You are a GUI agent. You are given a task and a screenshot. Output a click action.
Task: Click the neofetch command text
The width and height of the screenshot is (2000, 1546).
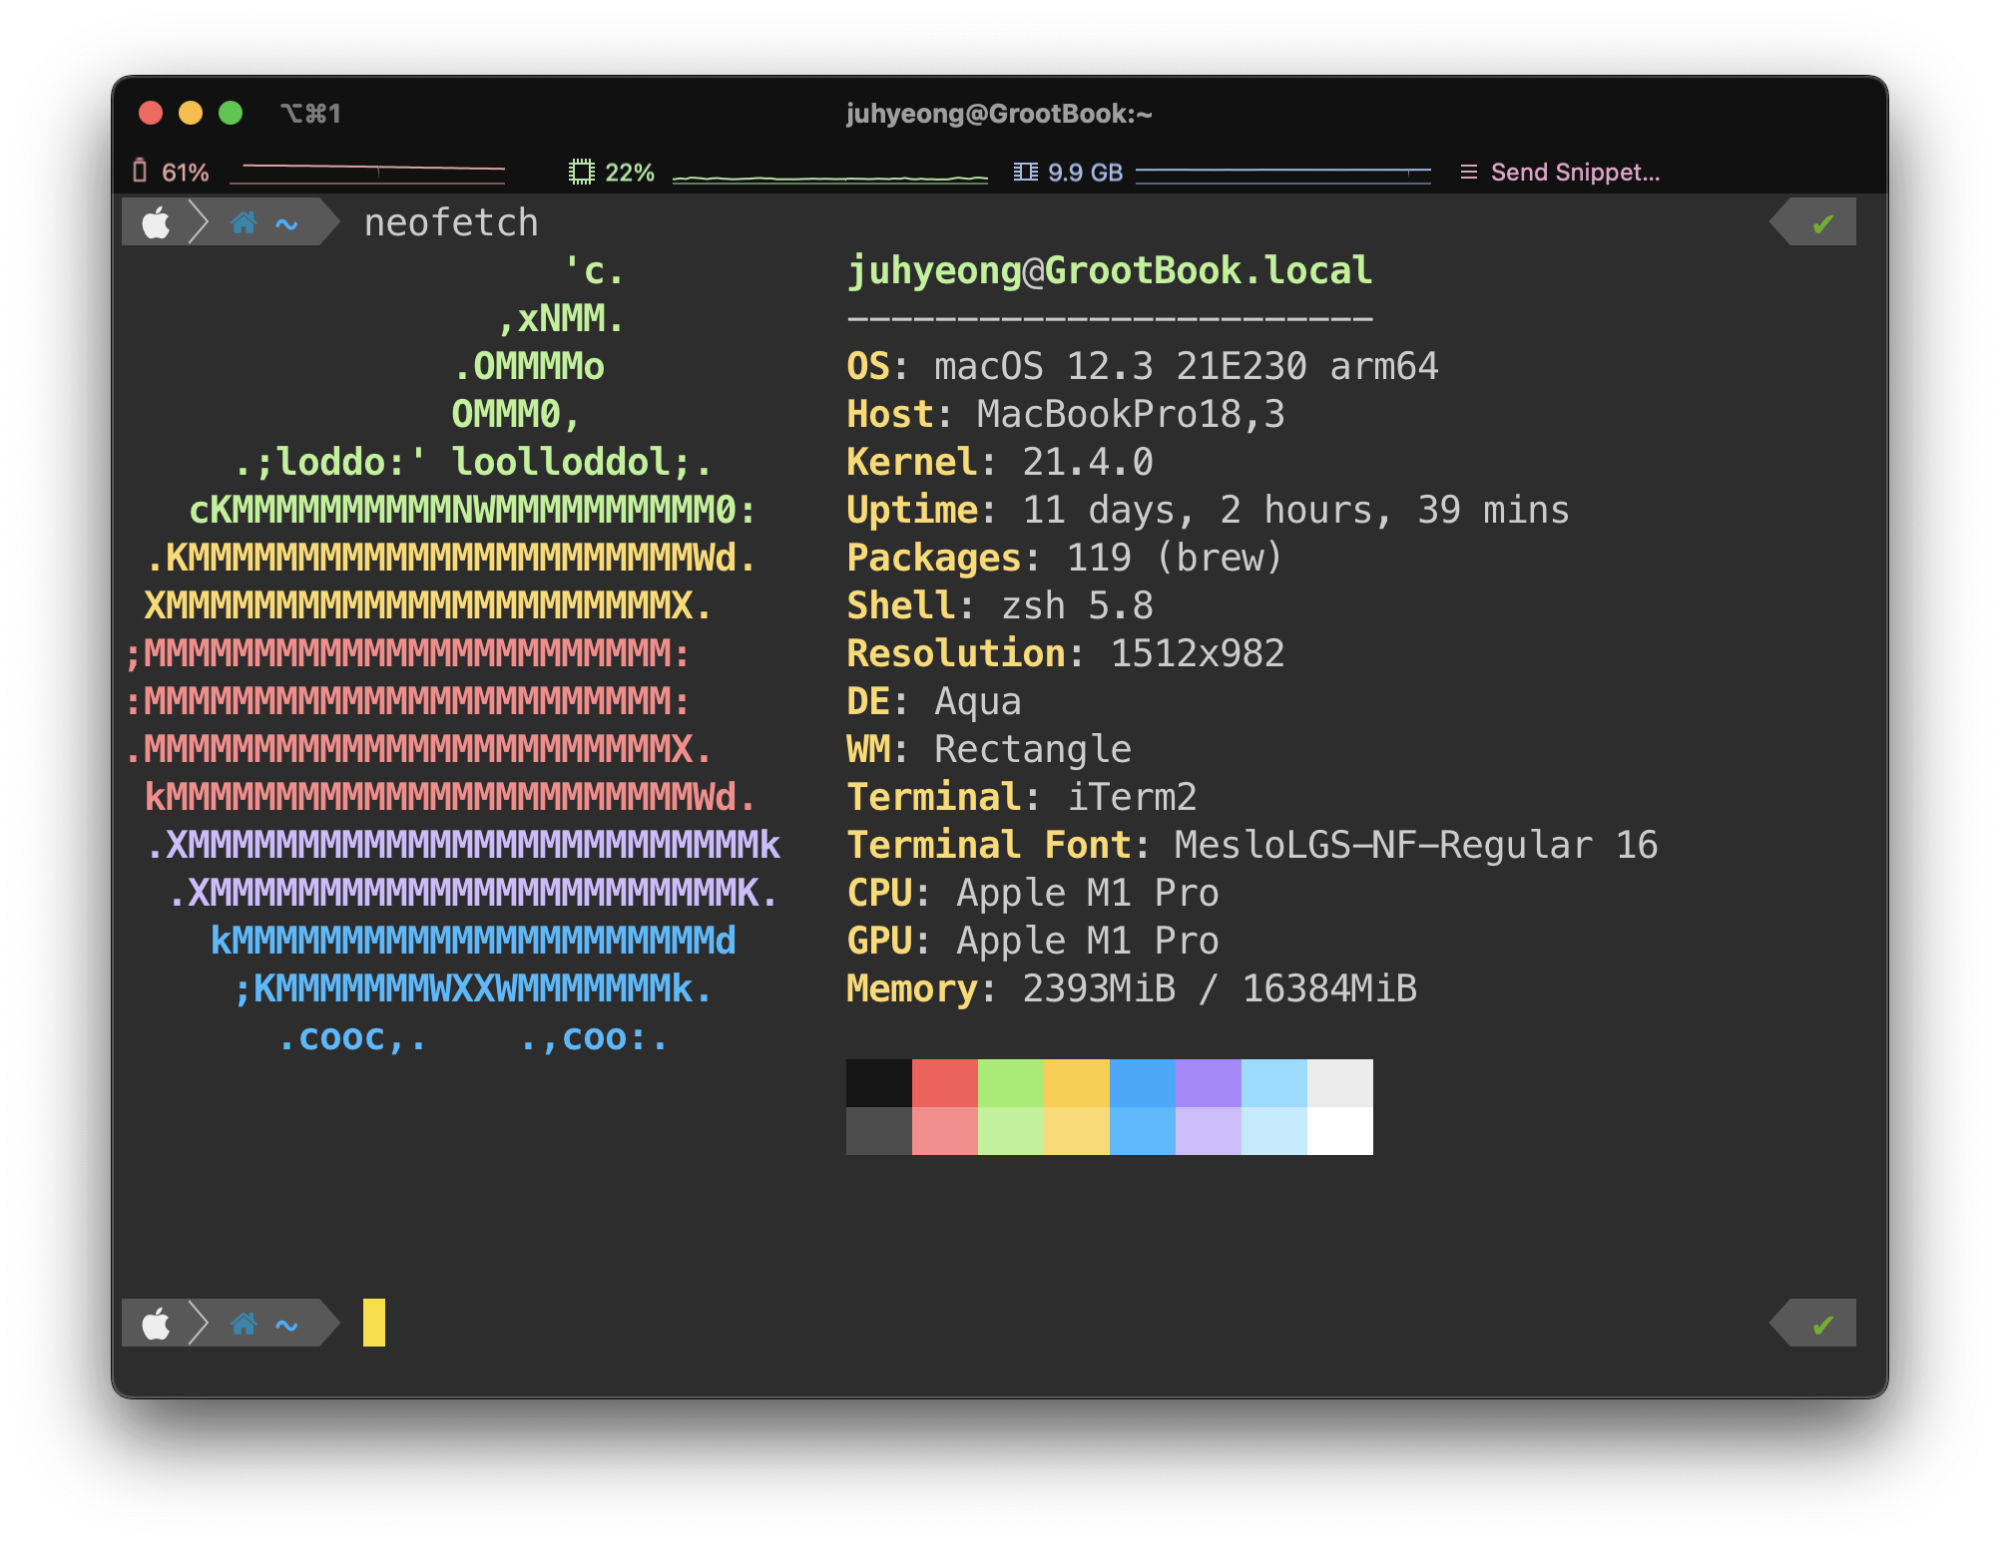[x=451, y=222]
